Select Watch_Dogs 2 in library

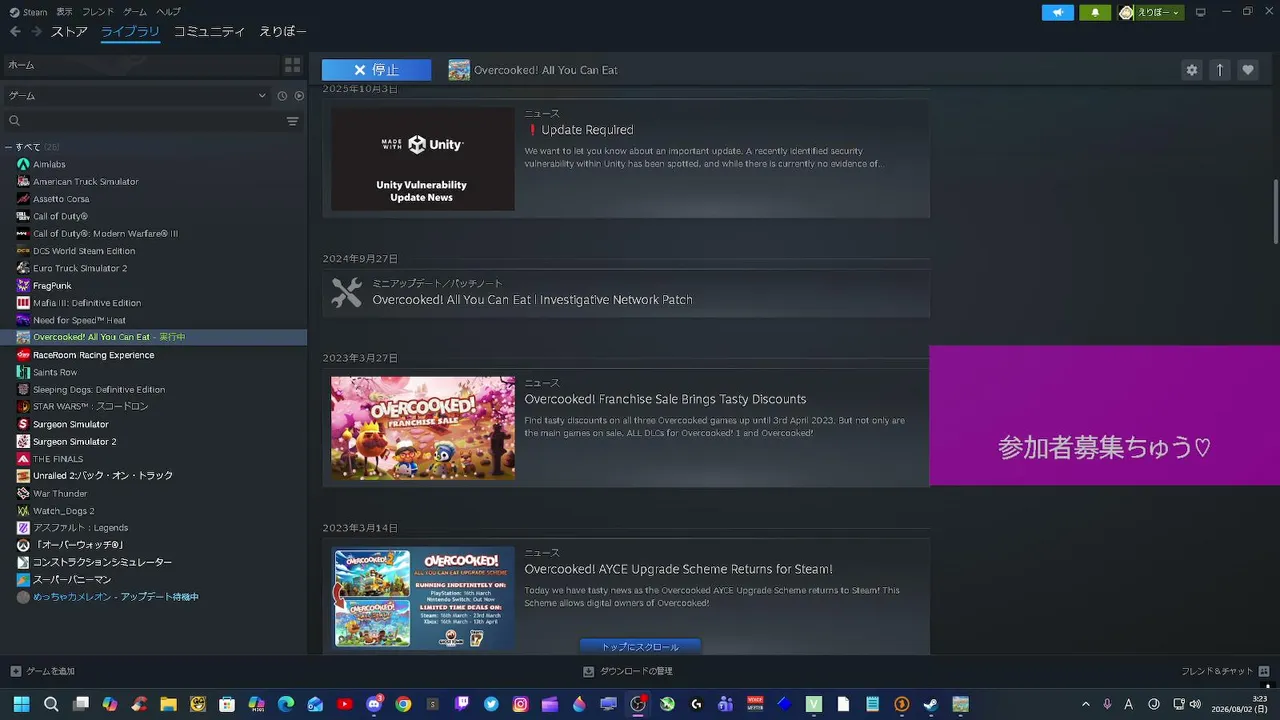click(x=63, y=511)
